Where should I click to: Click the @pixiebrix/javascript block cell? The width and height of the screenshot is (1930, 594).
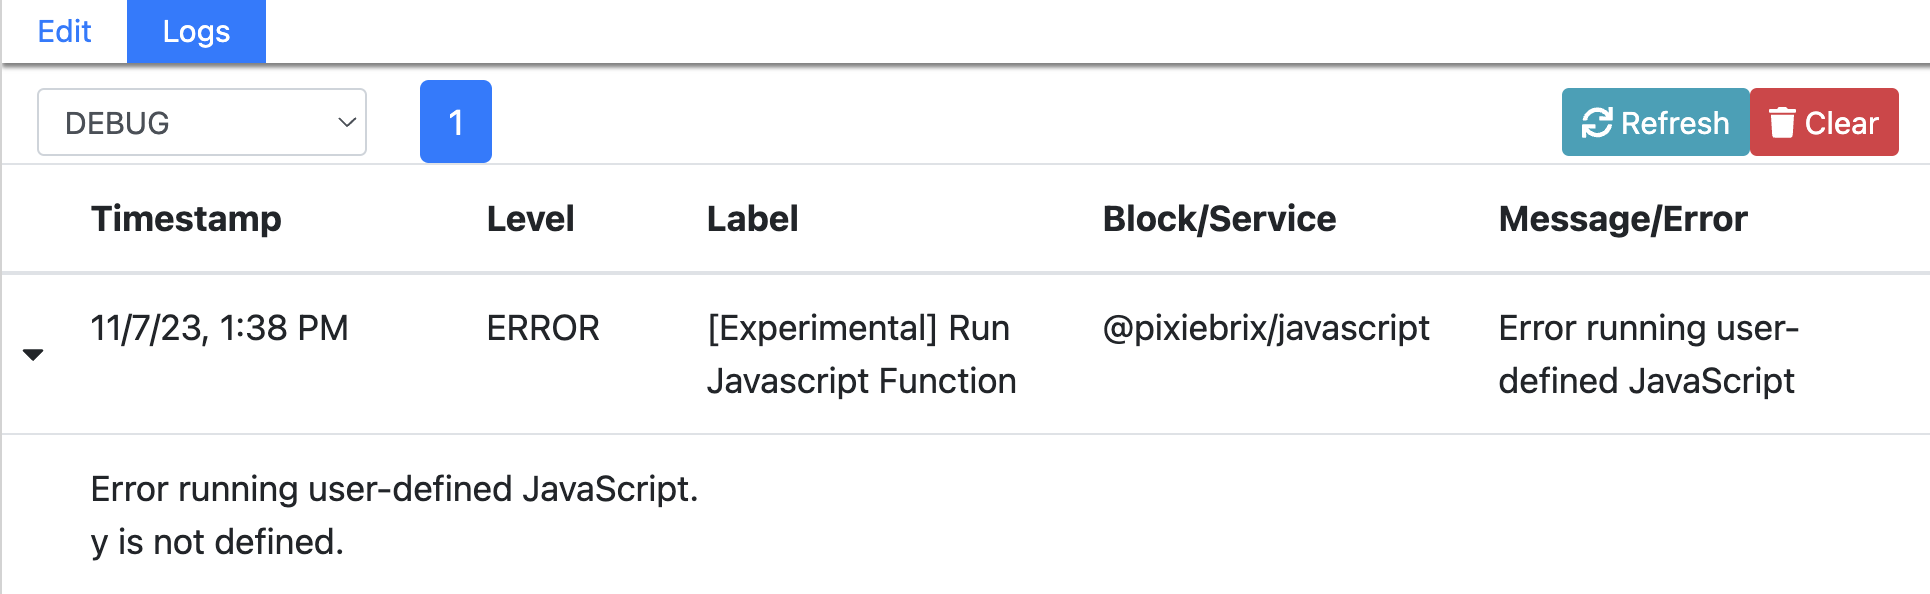point(1265,328)
